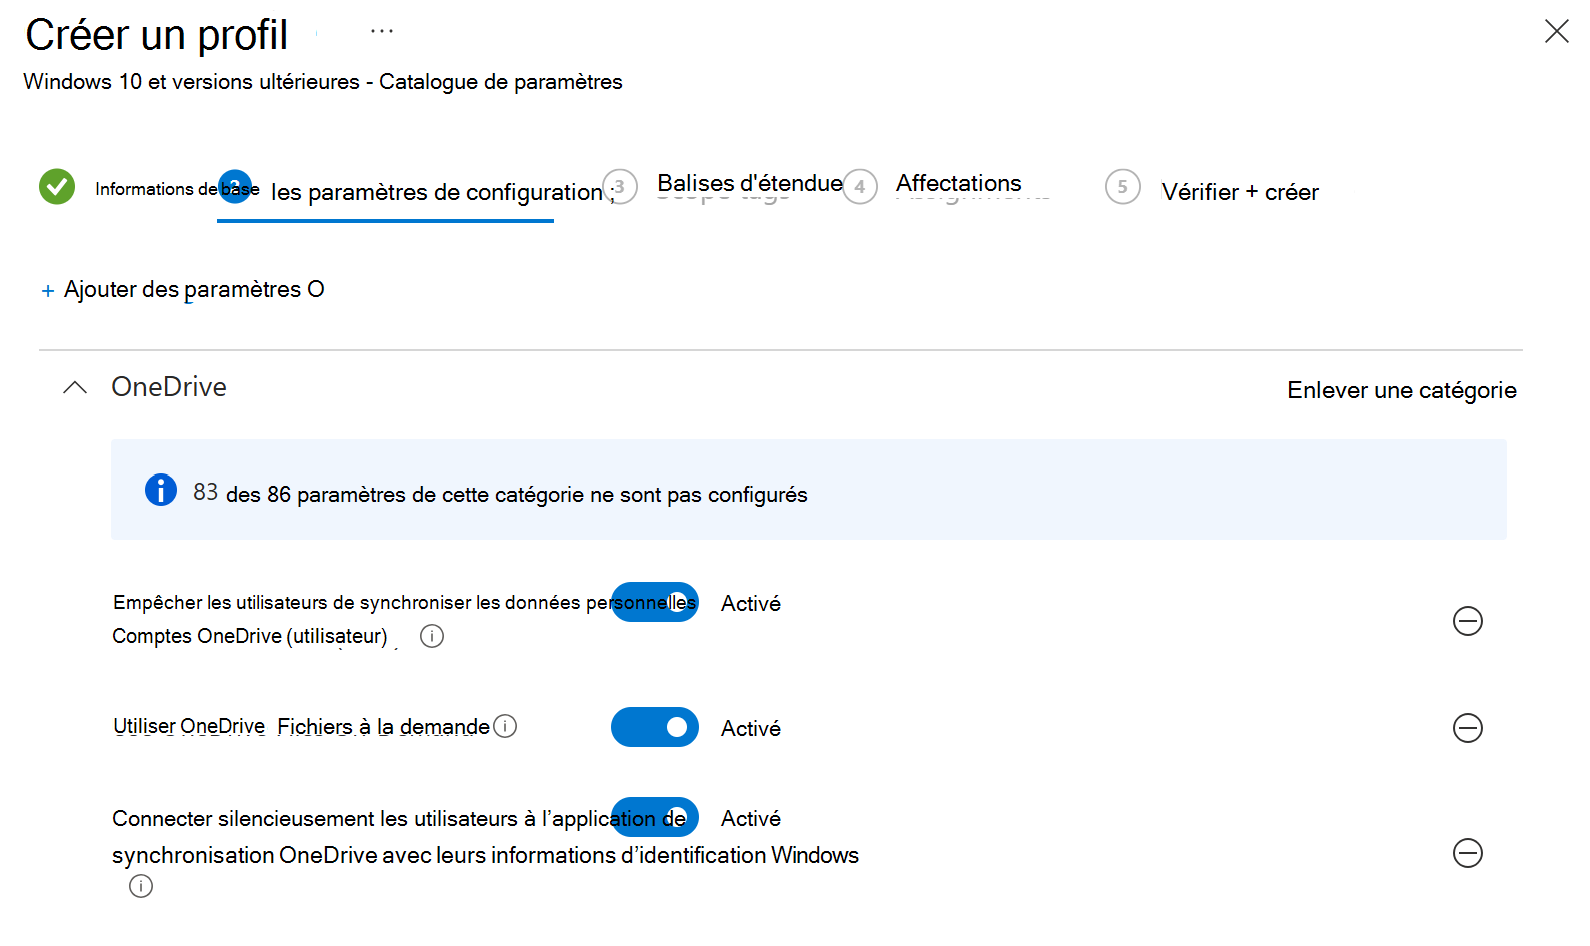Click the step 3 circle icon
The height and width of the screenshot is (946, 1590).
click(x=620, y=186)
